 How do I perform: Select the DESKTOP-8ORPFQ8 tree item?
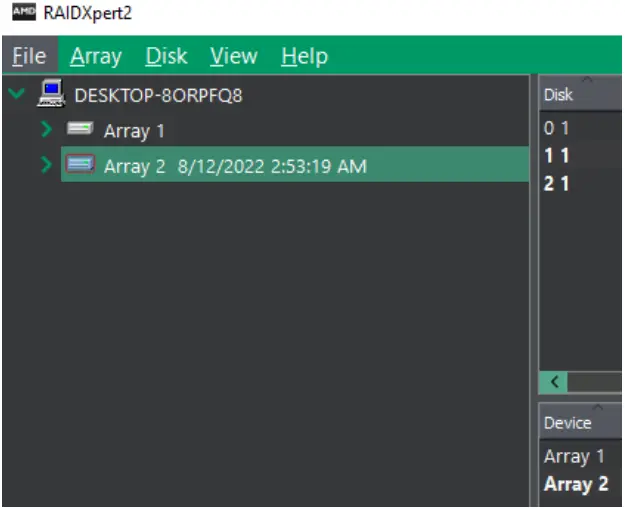point(158,95)
